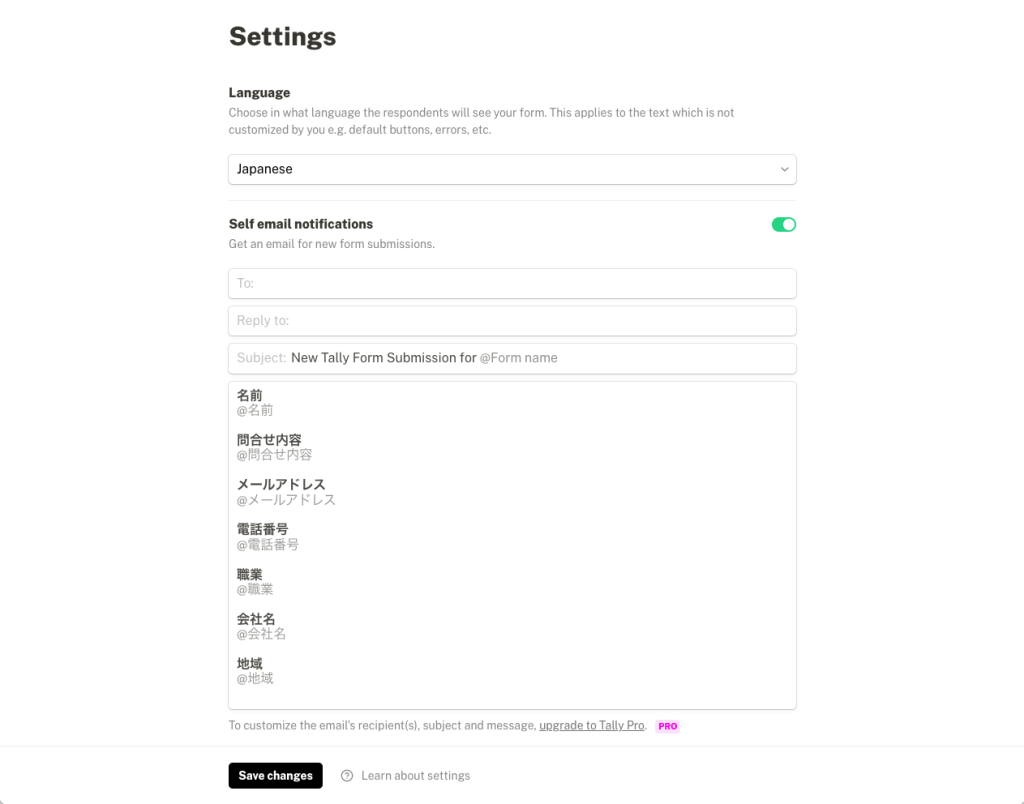
Task: Click the @Form name mention tag
Action: pos(519,358)
